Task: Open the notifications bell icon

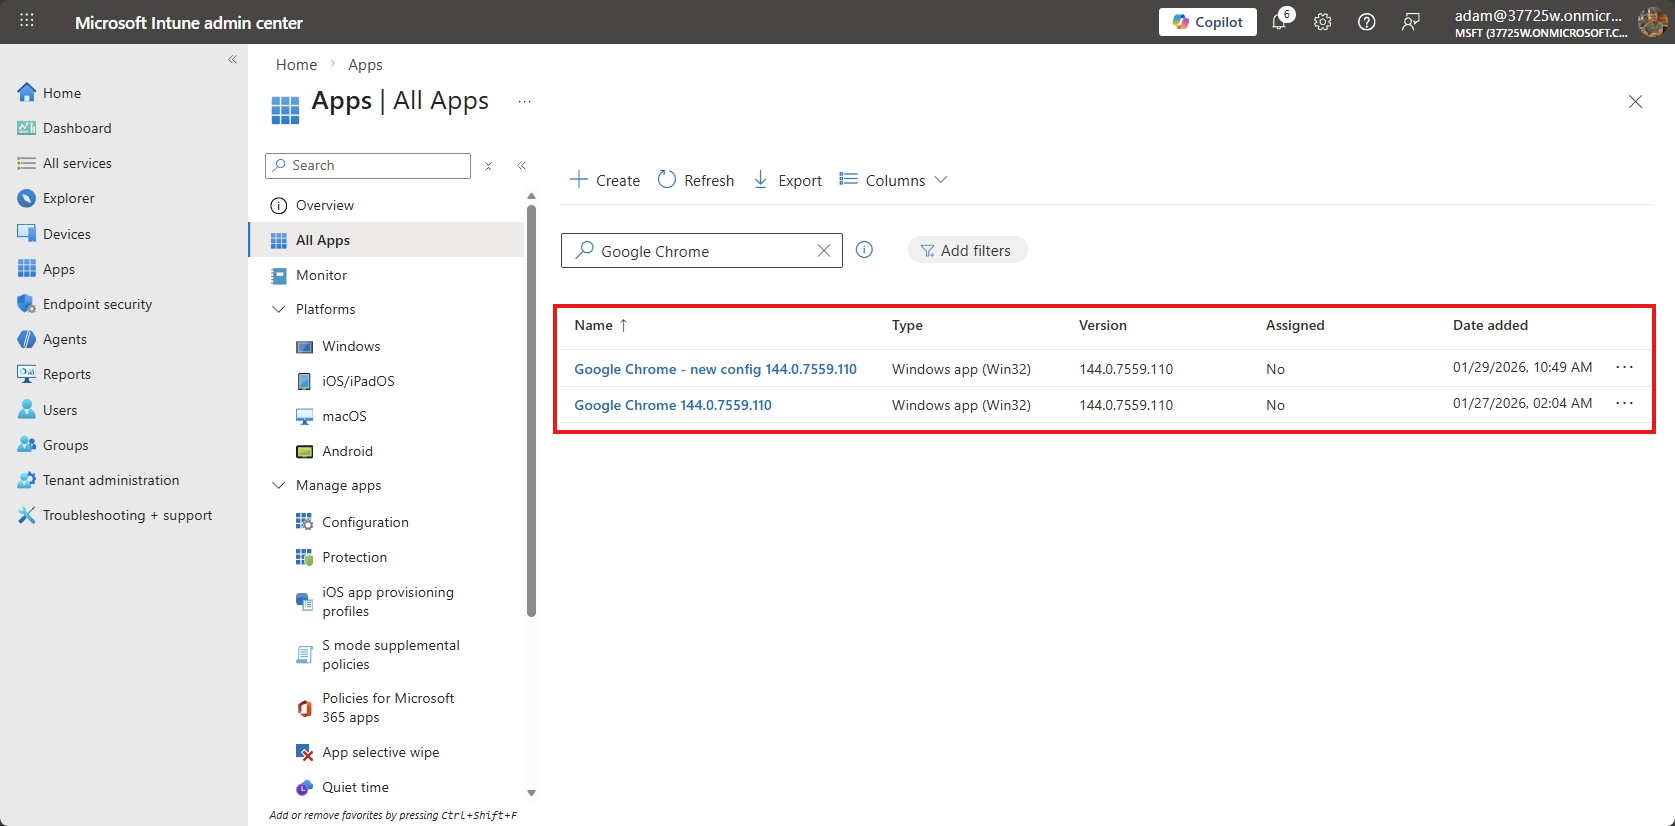Action: pos(1279,22)
